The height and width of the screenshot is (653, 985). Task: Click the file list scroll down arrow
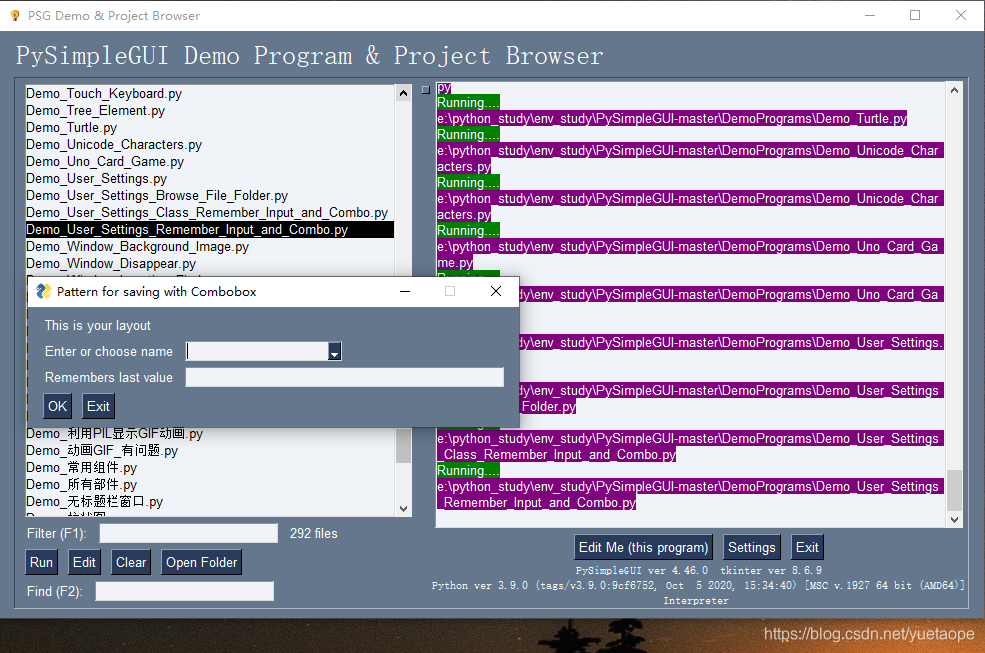(403, 508)
